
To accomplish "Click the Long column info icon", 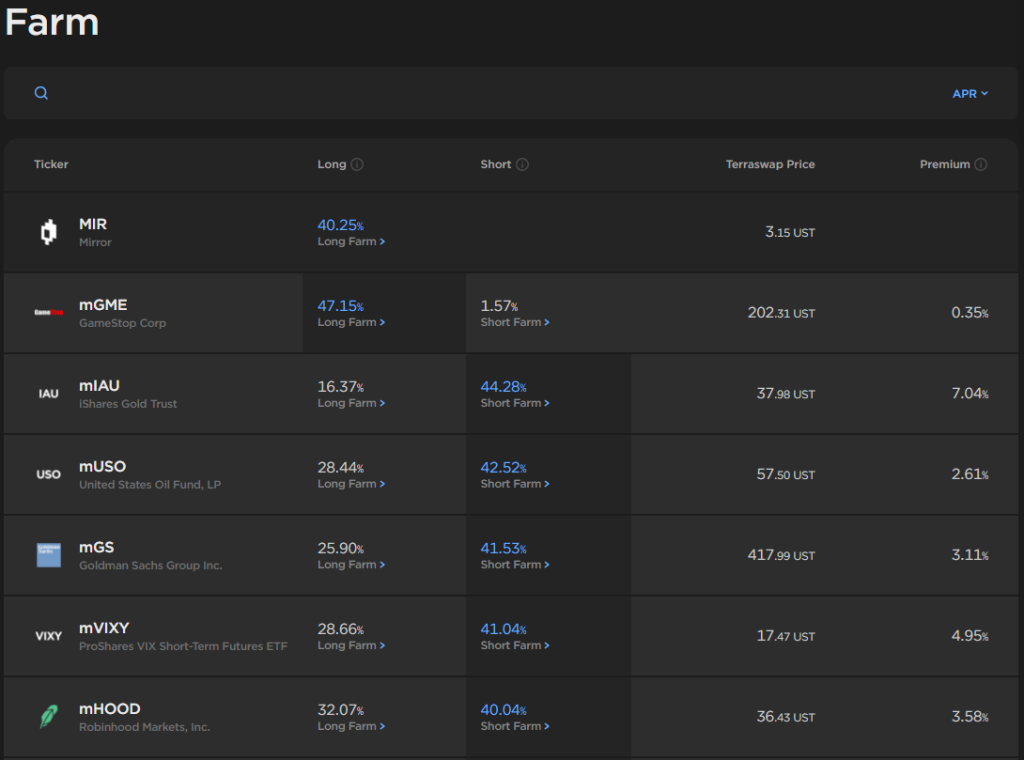I will [357, 165].
